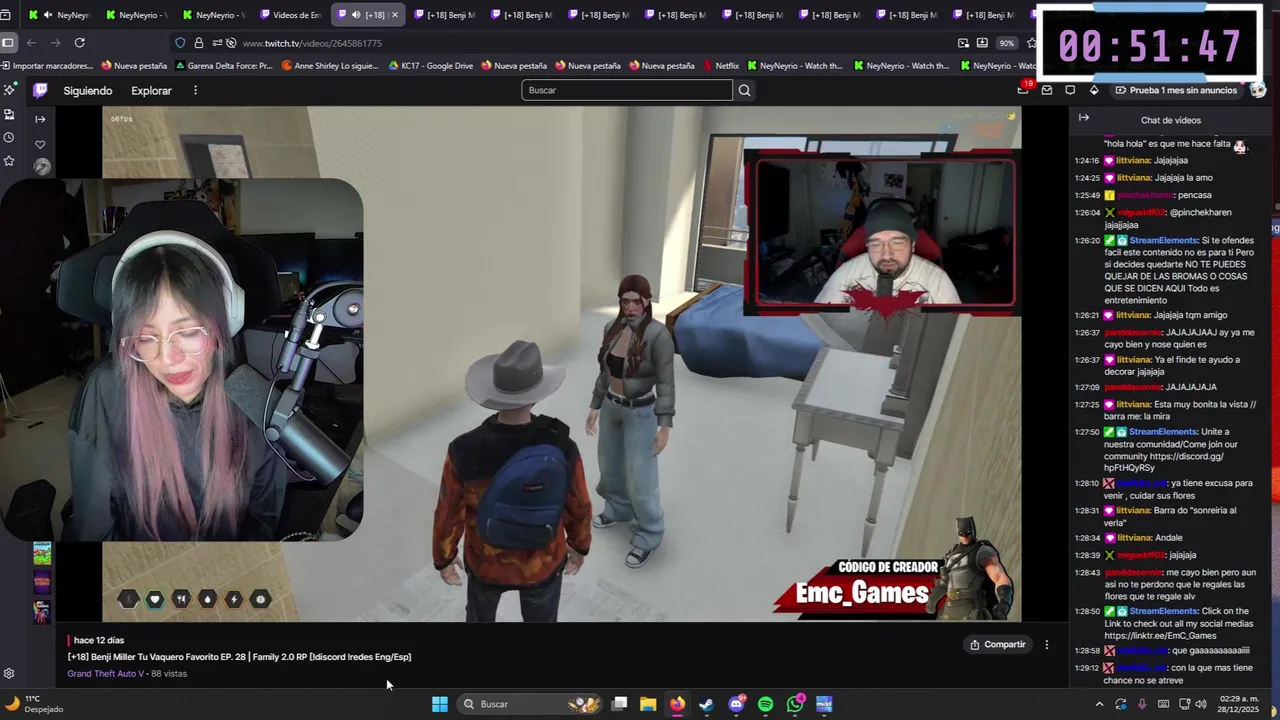Click the round channel avatar below sidebar heart

(41, 167)
